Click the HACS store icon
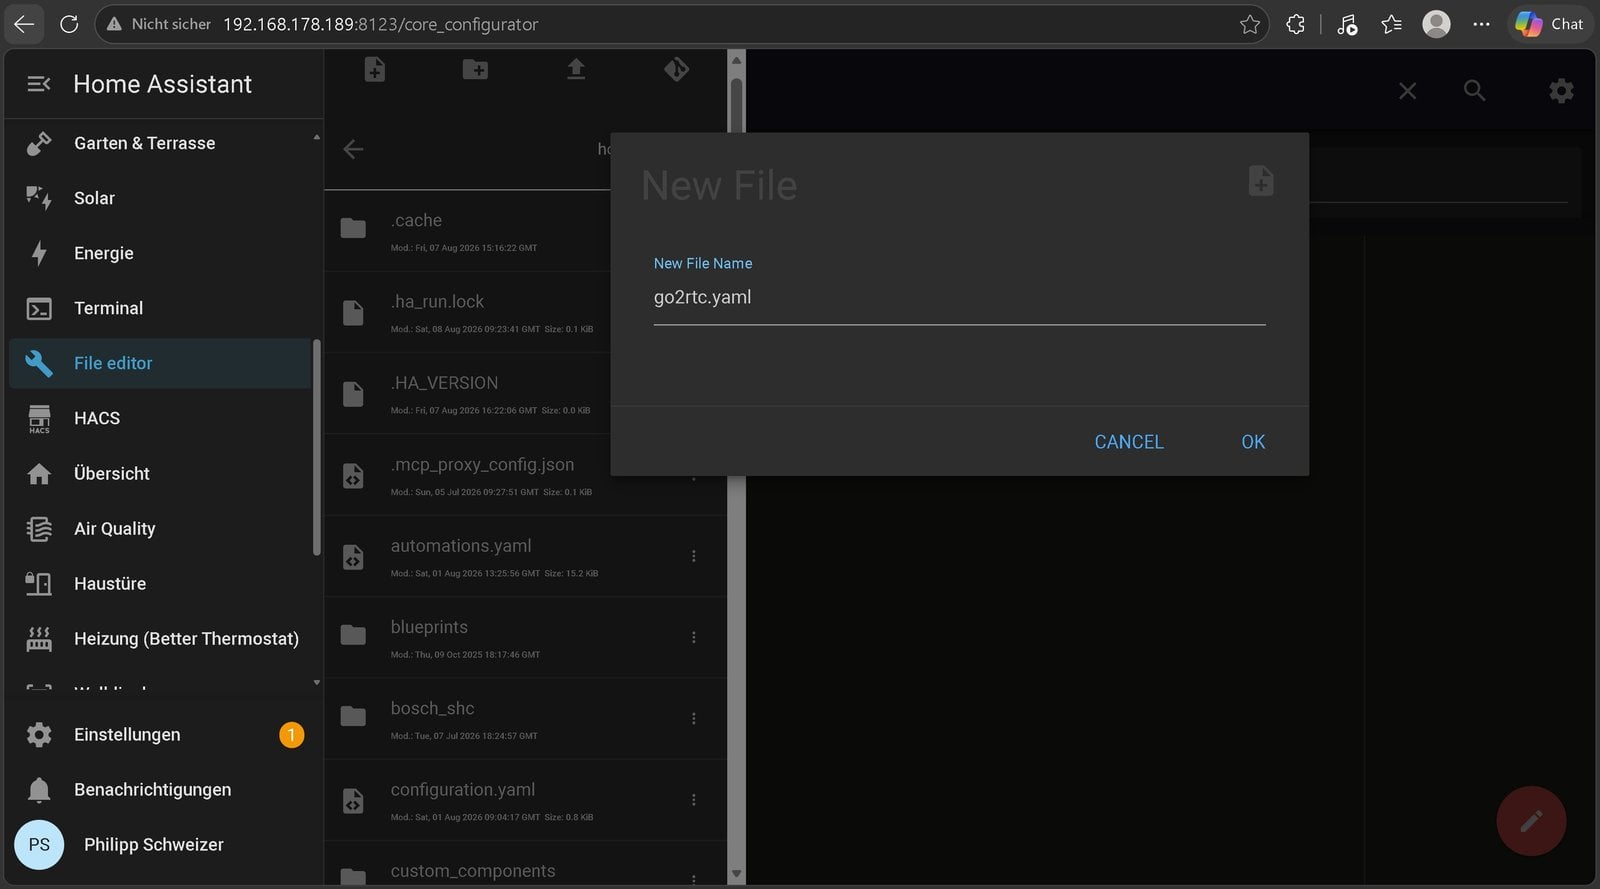The image size is (1600, 889). pyautogui.click(x=39, y=418)
